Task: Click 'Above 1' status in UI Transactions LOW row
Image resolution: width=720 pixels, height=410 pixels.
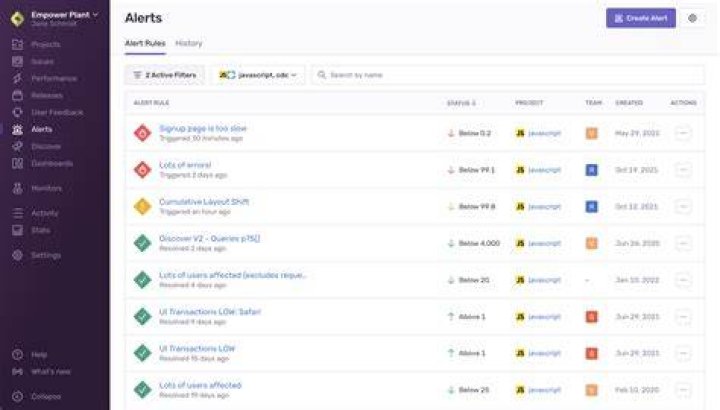Action: coord(472,354)
